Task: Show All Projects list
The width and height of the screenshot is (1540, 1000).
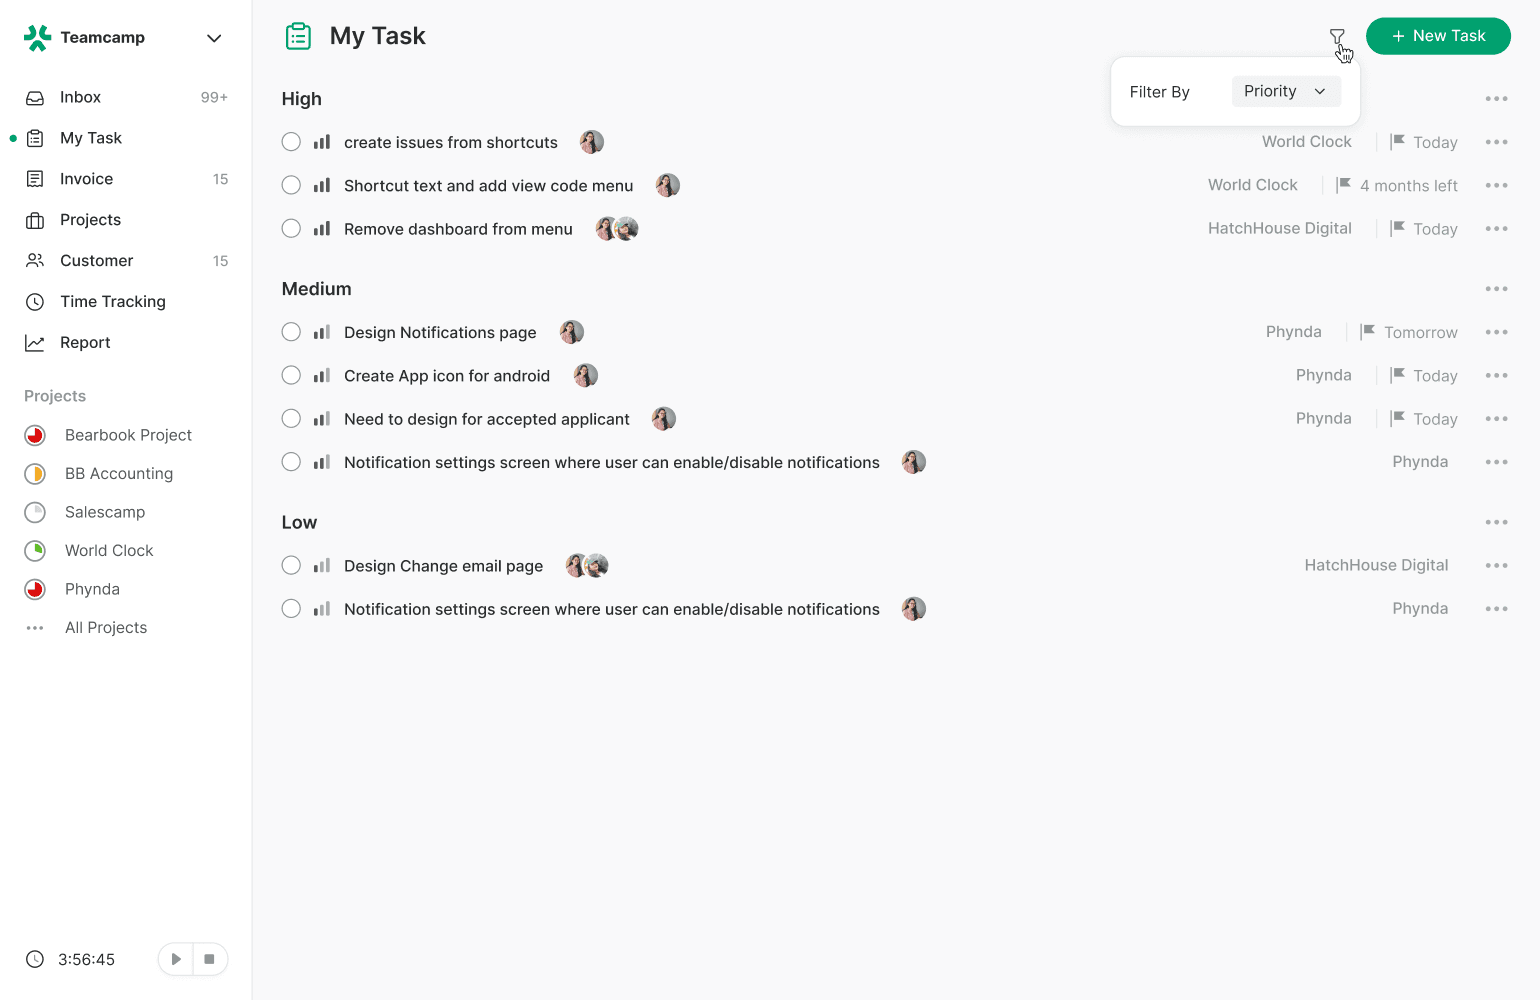Action: [x=106, y=628]
